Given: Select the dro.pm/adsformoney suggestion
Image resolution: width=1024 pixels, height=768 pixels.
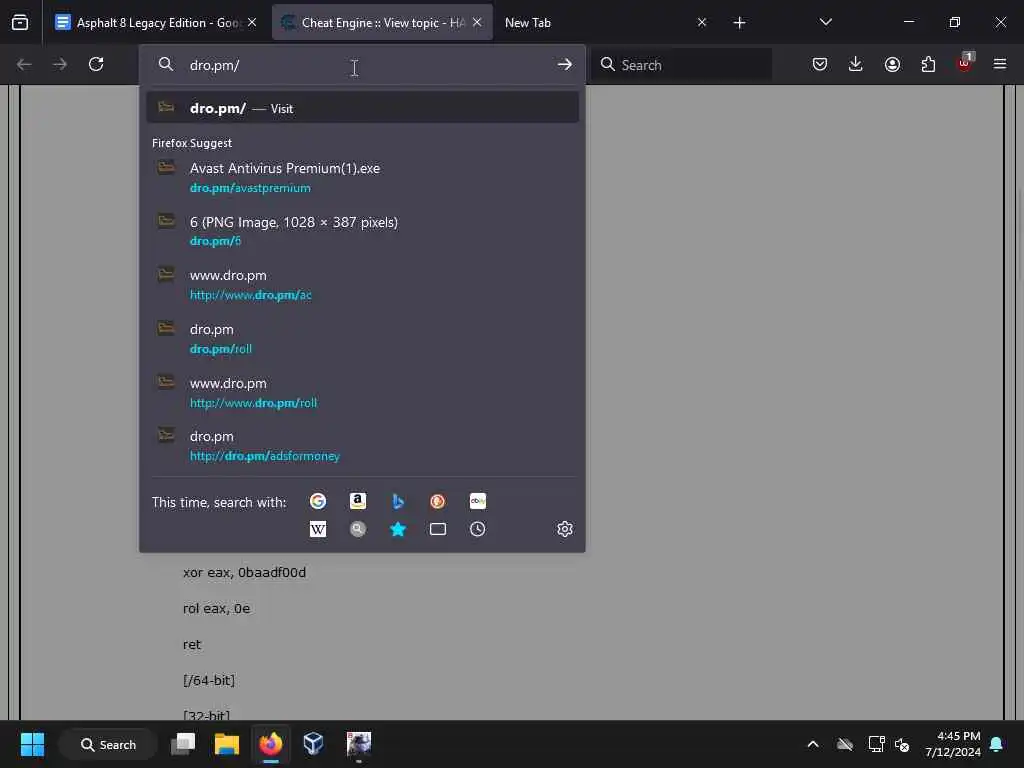Looking at the screenshot, I should [x=362, y=446].
